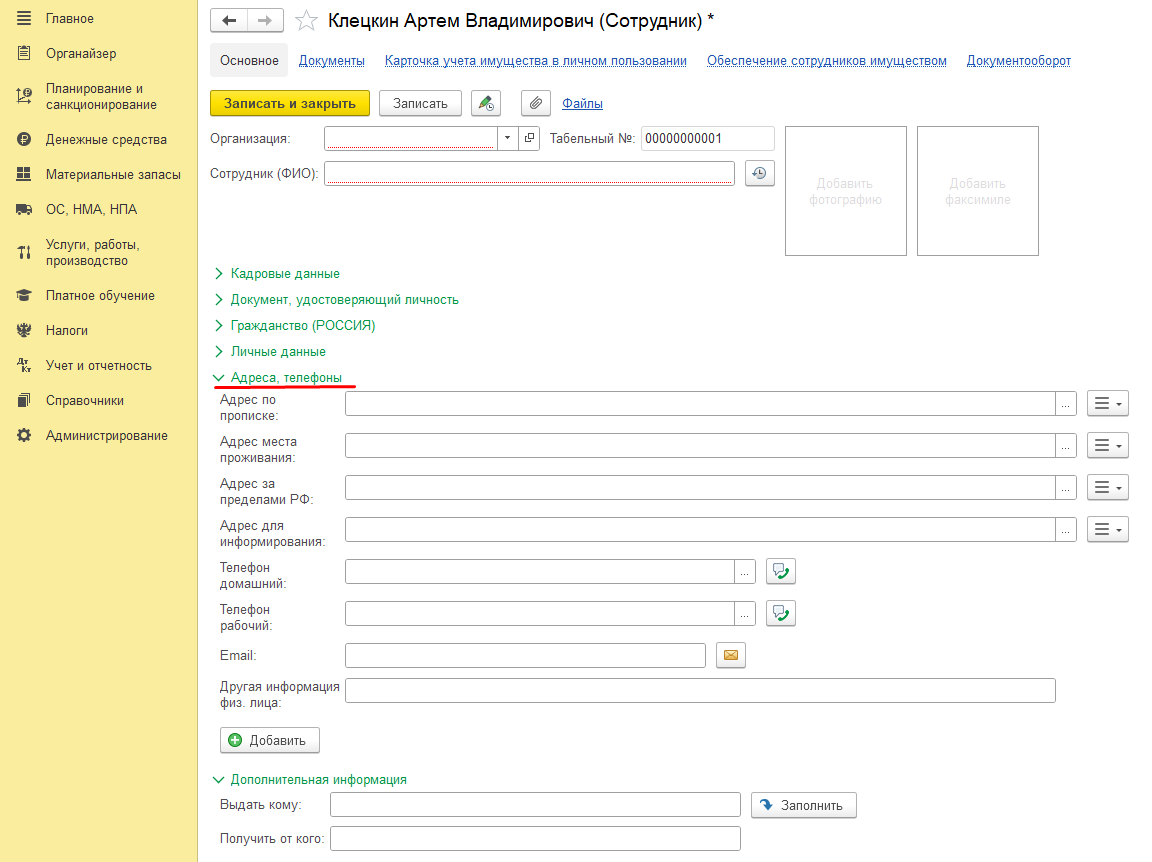Open ellipsis picker for Адрес места проживания
Screen dimensions: 1152x862
pyautogui.click(x=1065, y=445)
